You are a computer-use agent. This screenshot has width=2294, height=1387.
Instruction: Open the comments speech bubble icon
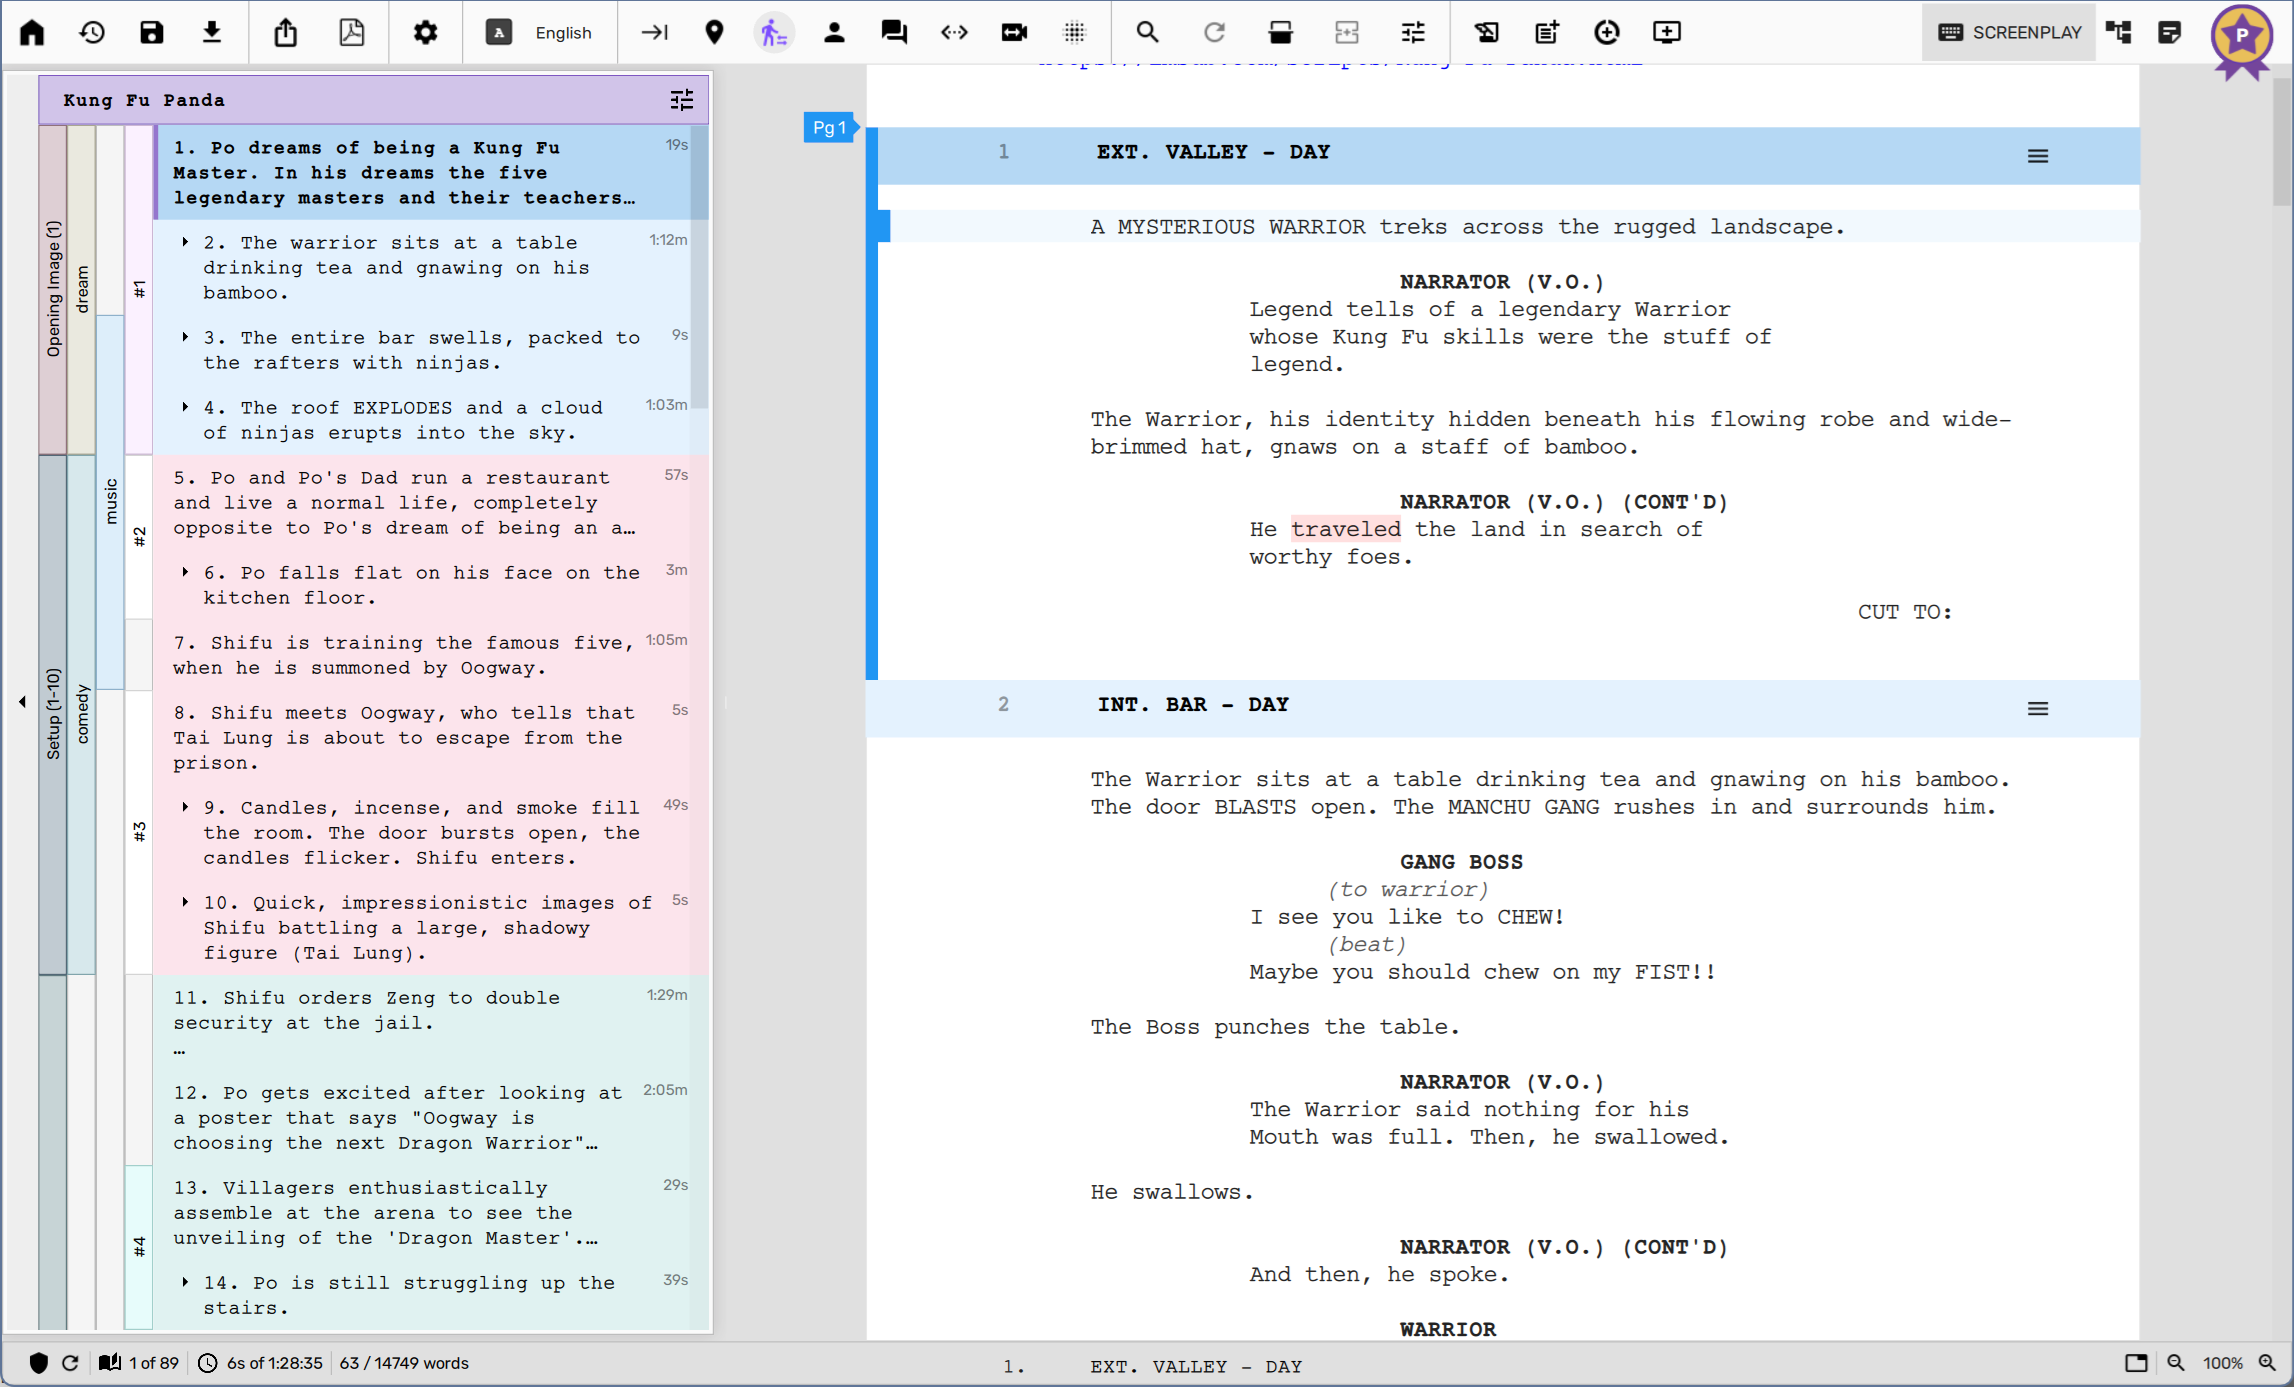894,32
